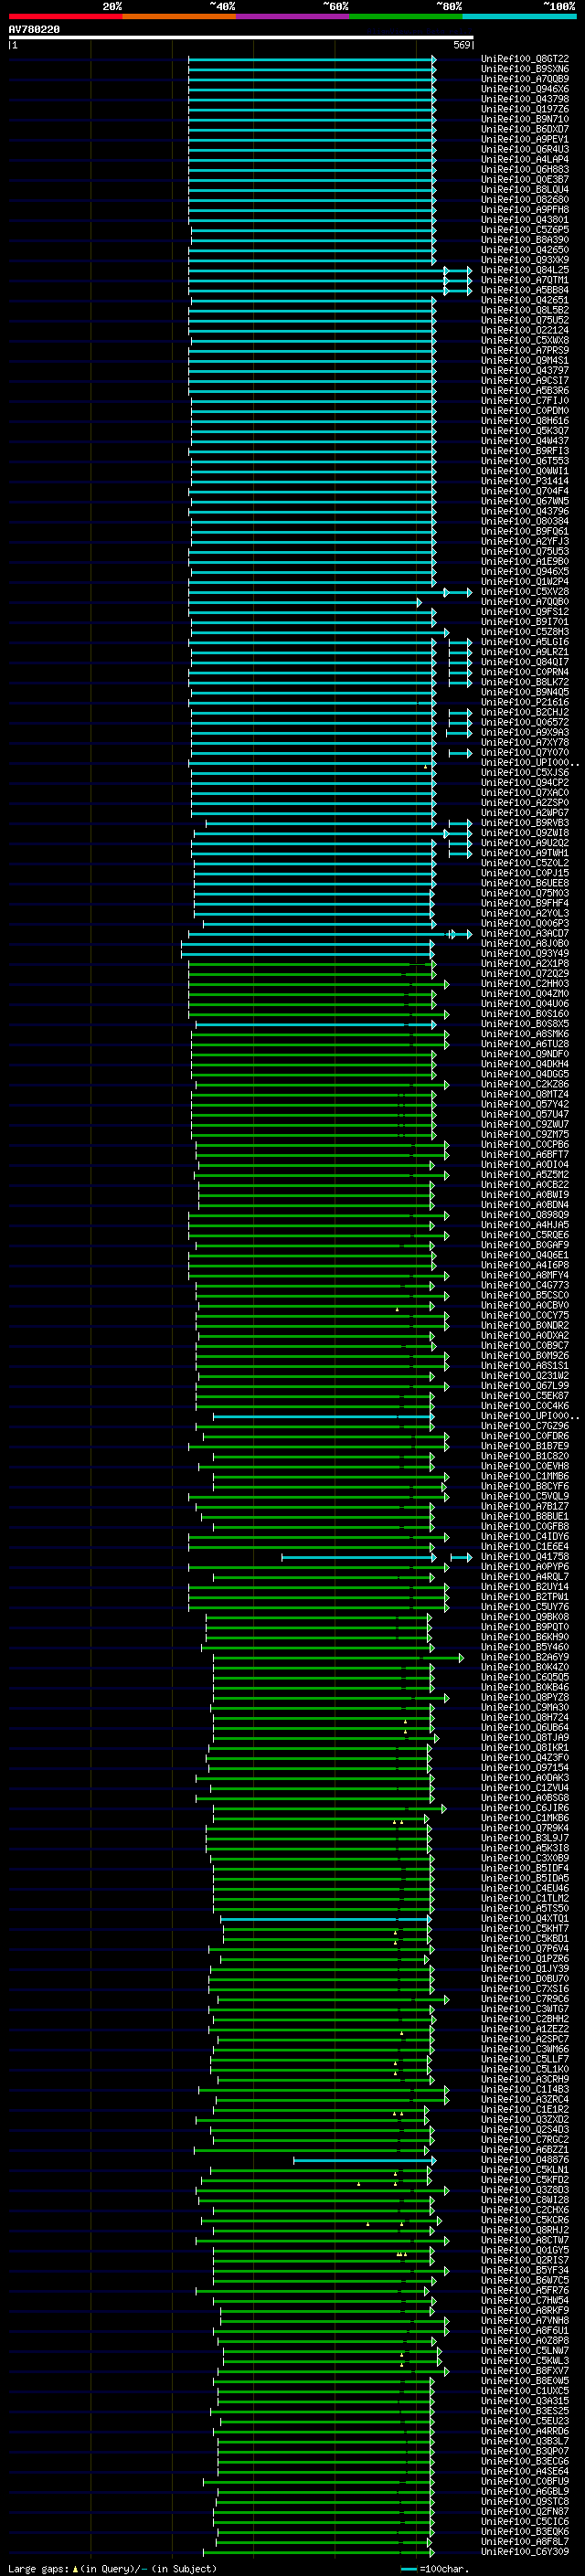Open UniRef100_A0DAK3 entry
This screenshot has width=585, height=2576.
point(525,1778)
